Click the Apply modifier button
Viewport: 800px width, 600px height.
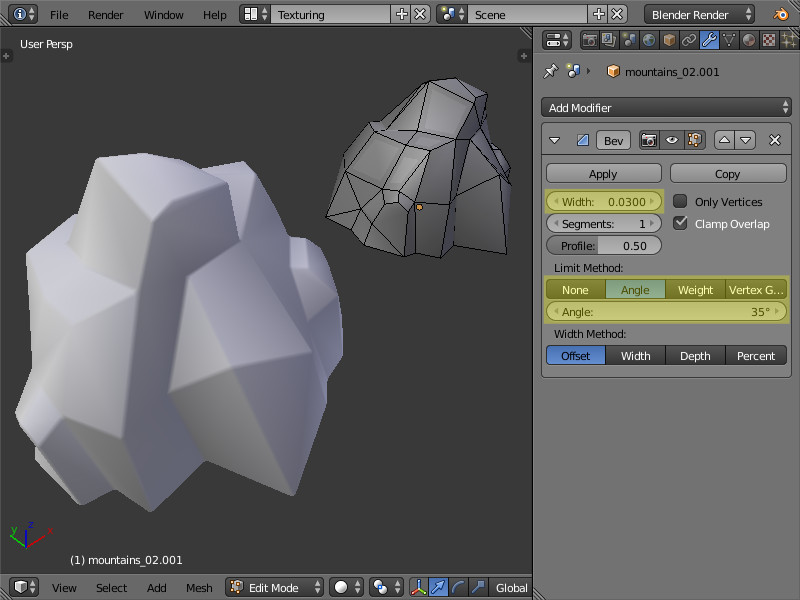(603, 173)
